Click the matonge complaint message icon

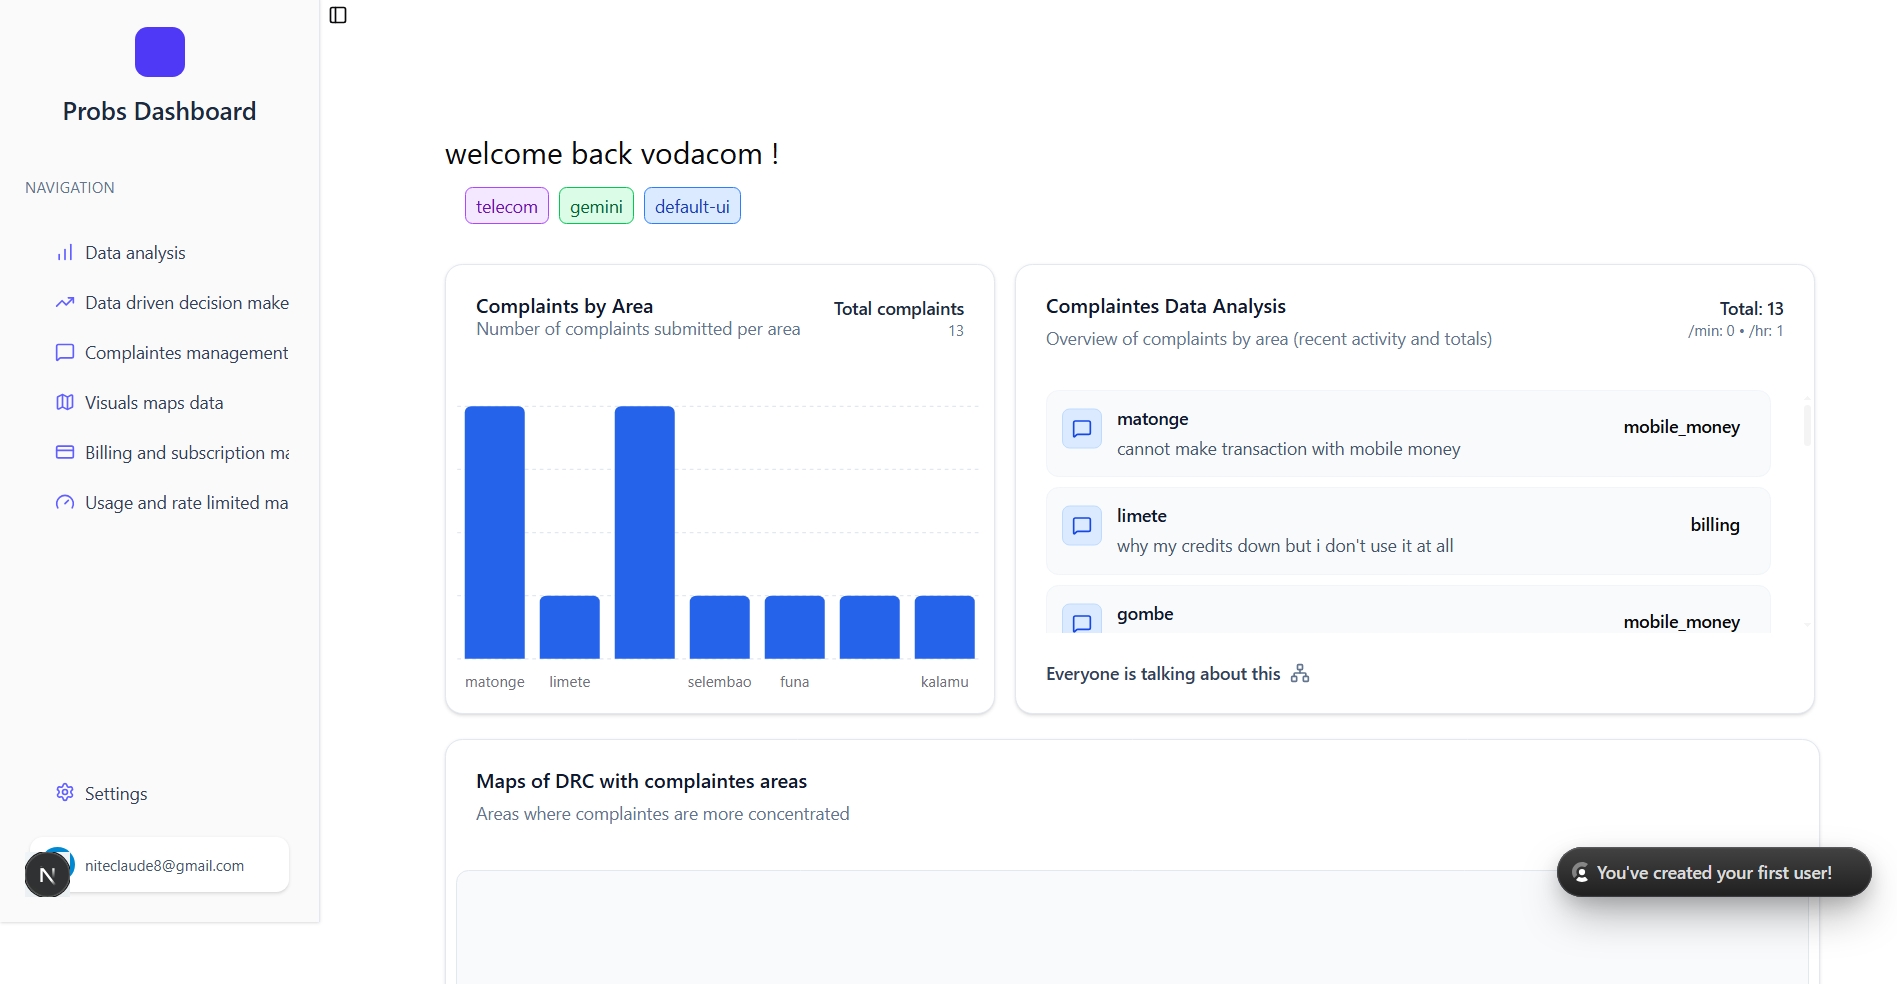click(x=1081, y=429)
